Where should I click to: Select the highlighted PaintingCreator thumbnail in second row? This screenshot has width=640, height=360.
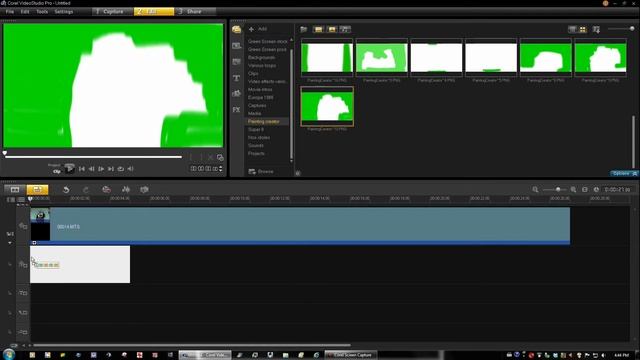327,106
